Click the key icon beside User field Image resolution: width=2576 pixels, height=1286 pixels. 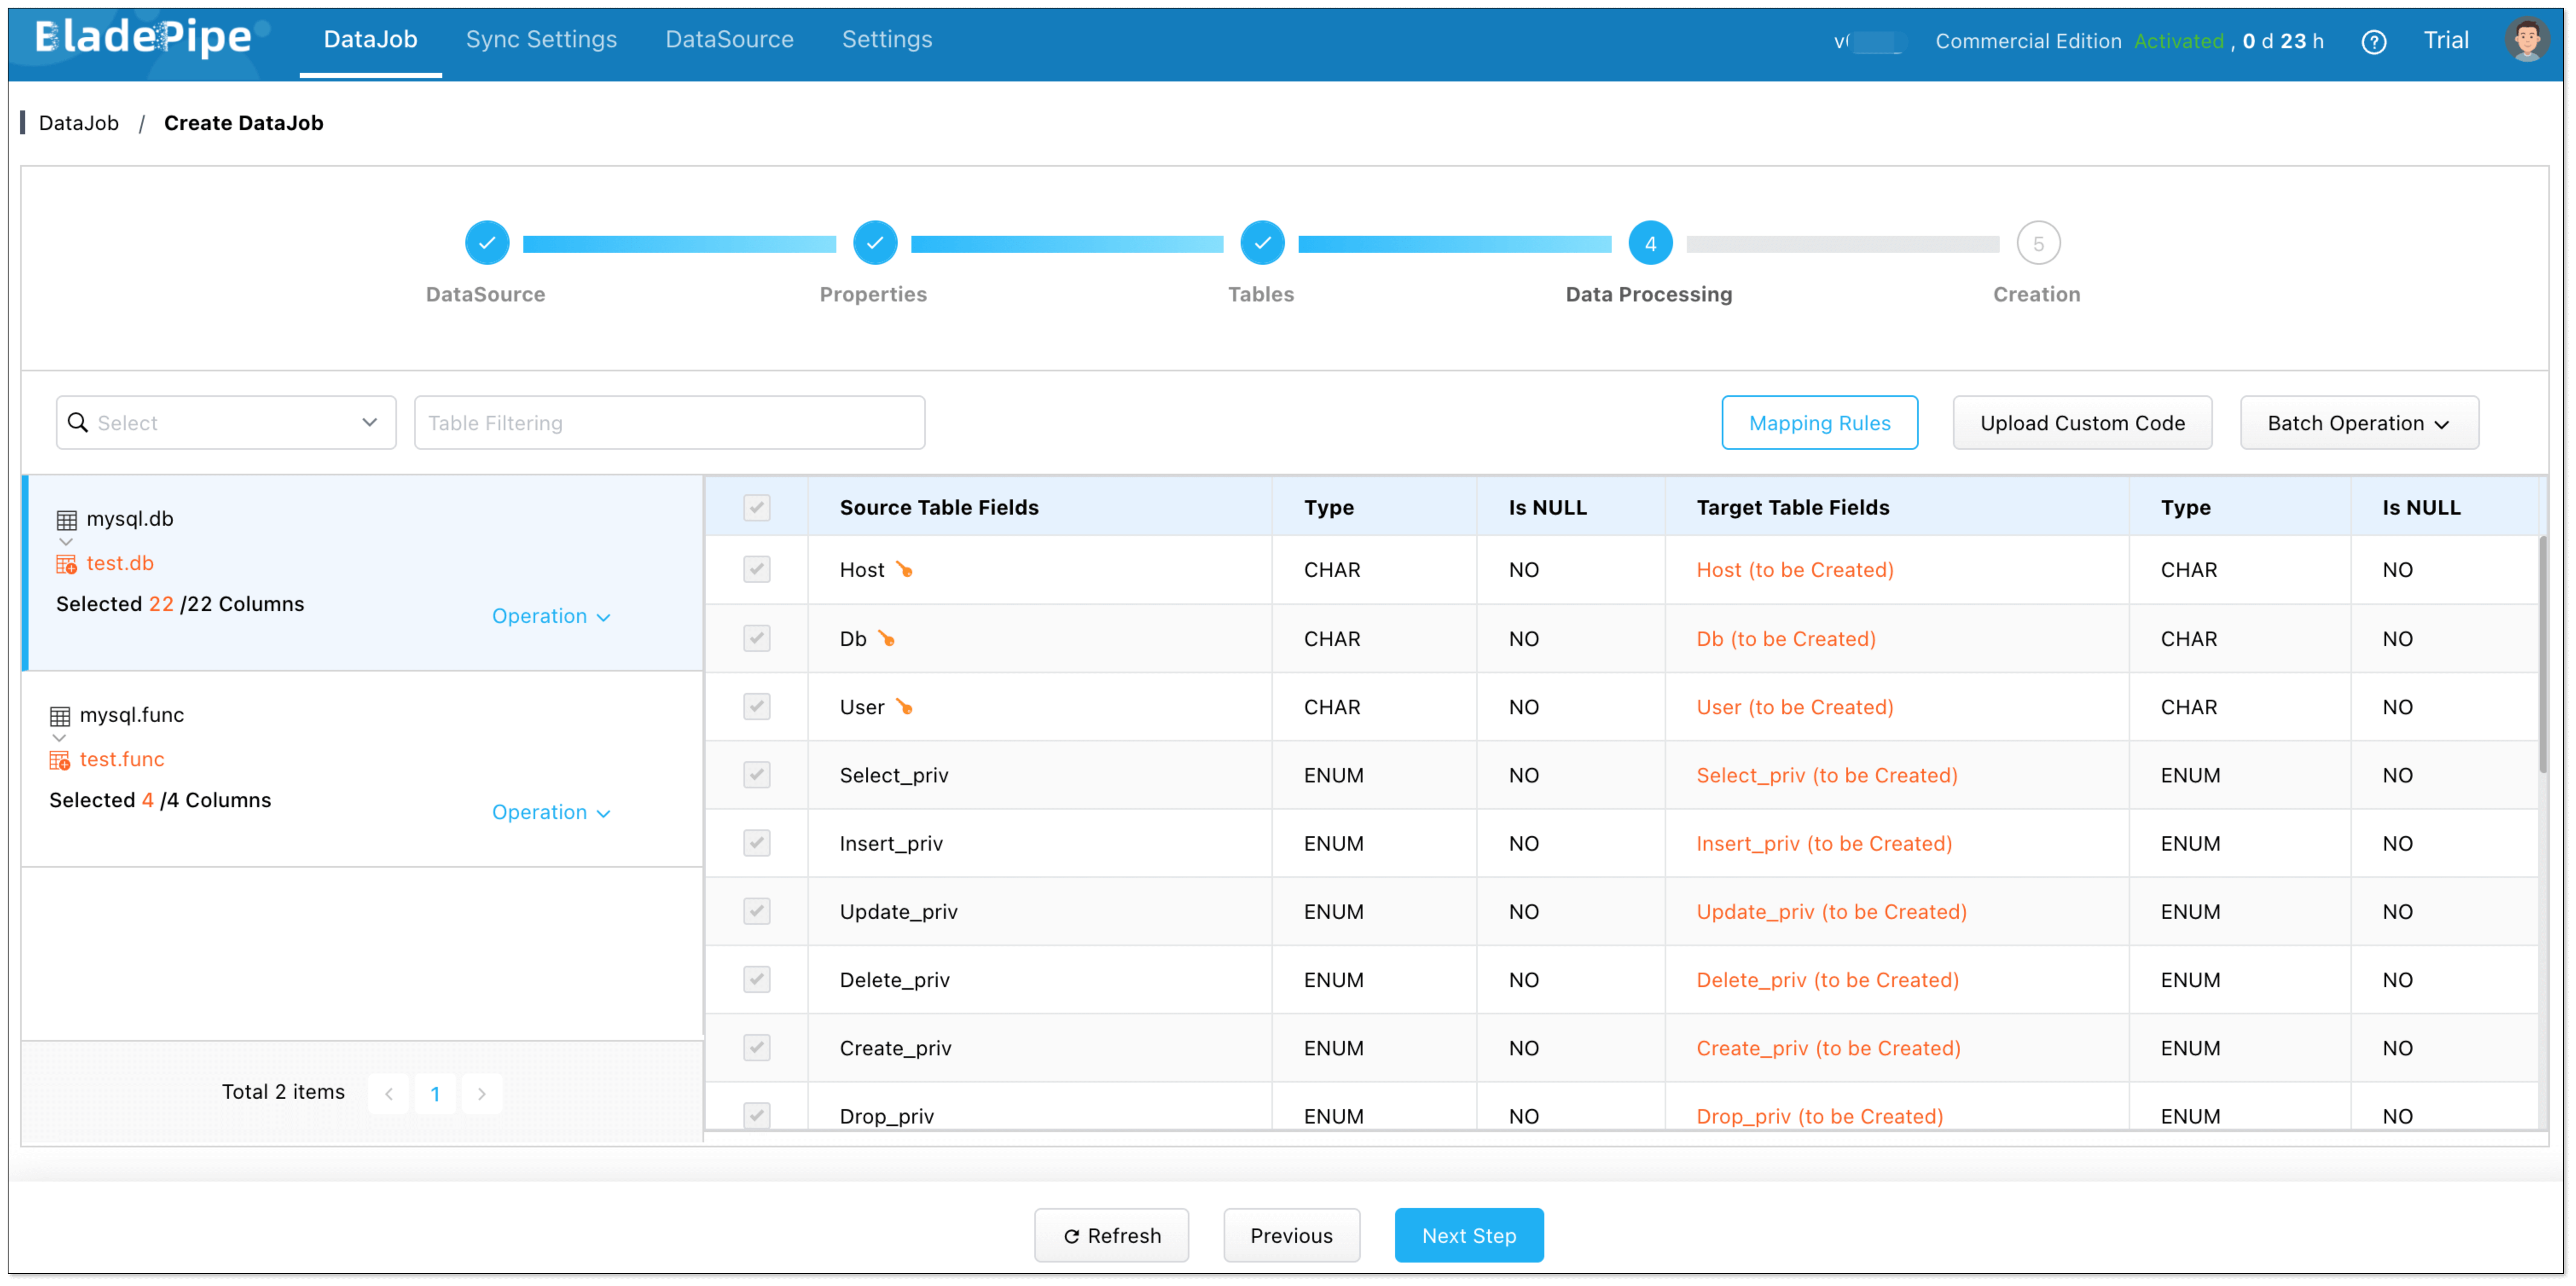[x=904, y=707]
